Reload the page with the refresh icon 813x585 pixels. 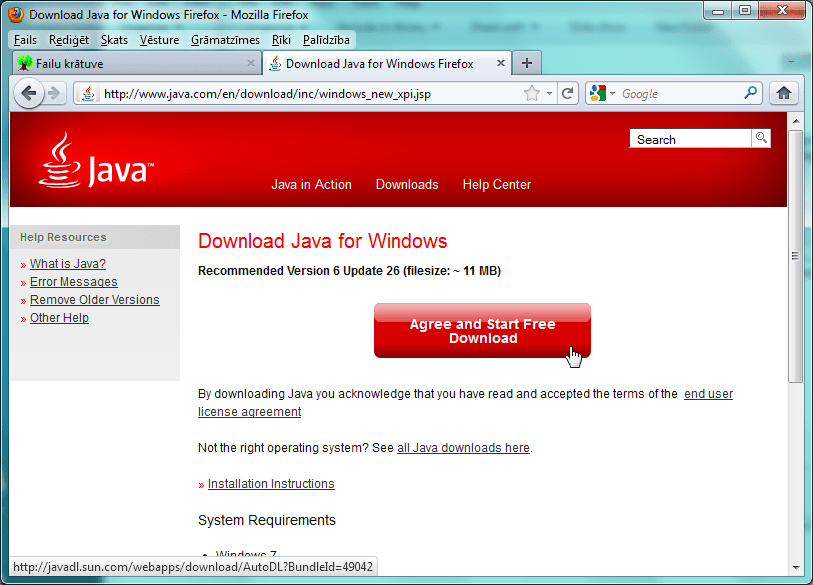coord(568,94)
